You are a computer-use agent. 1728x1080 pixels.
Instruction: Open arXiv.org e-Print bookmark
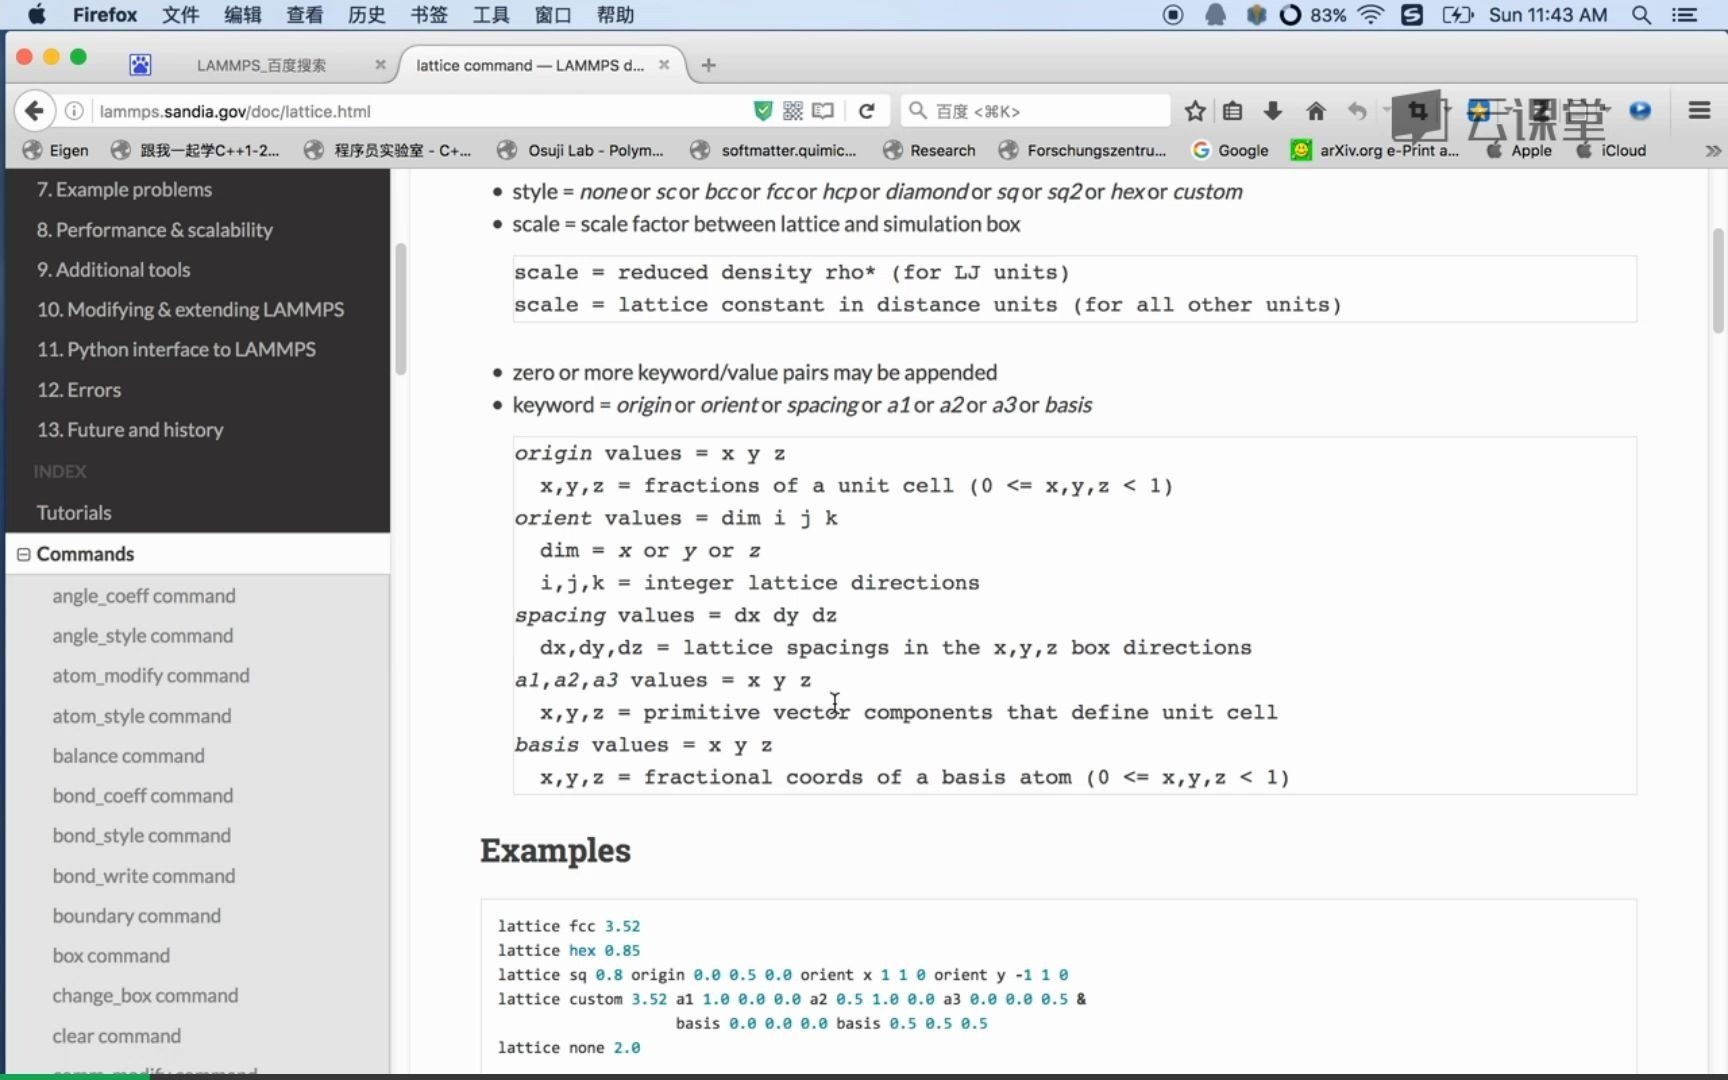click(x=1375, y=151)
